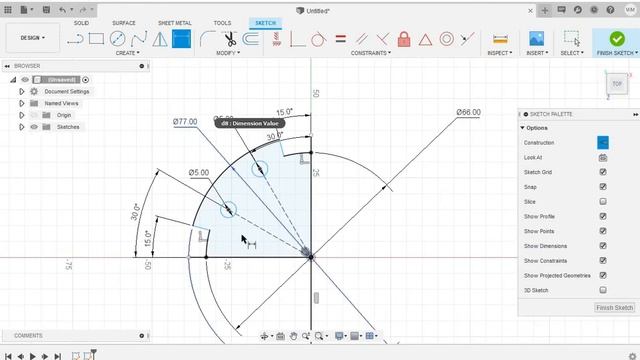Toggle the Show Dimensions checkbox

point(603,246)
